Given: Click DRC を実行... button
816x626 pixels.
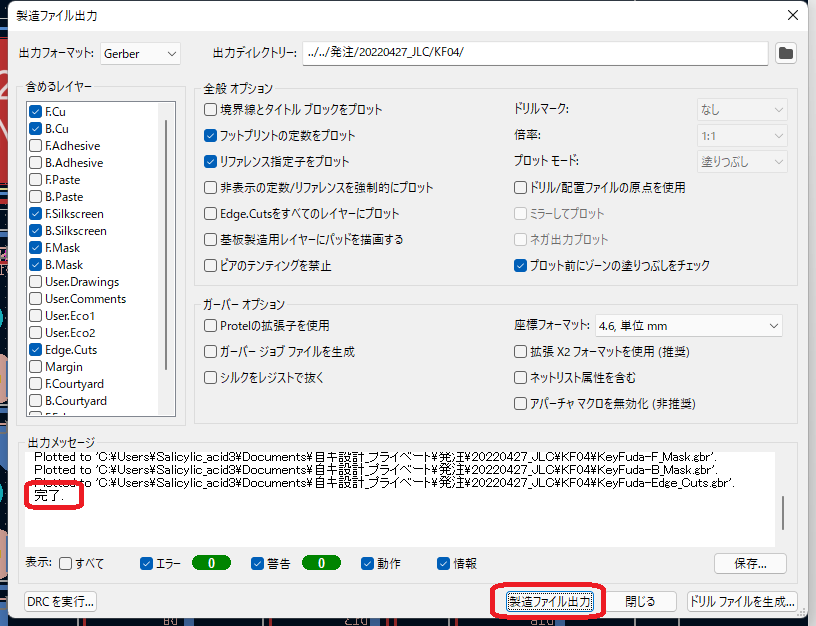Looking at the screenshot, I should pyautogui.click(x=60, y=602).
